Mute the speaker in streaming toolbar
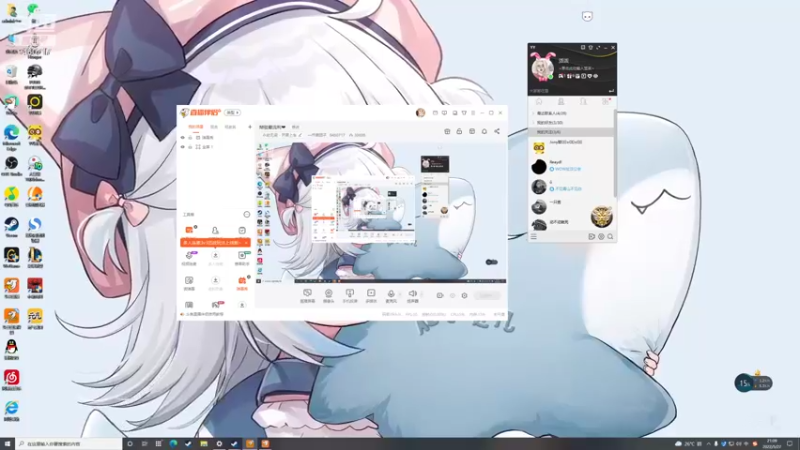Viewport: 800px width, 450px height. 412,293
